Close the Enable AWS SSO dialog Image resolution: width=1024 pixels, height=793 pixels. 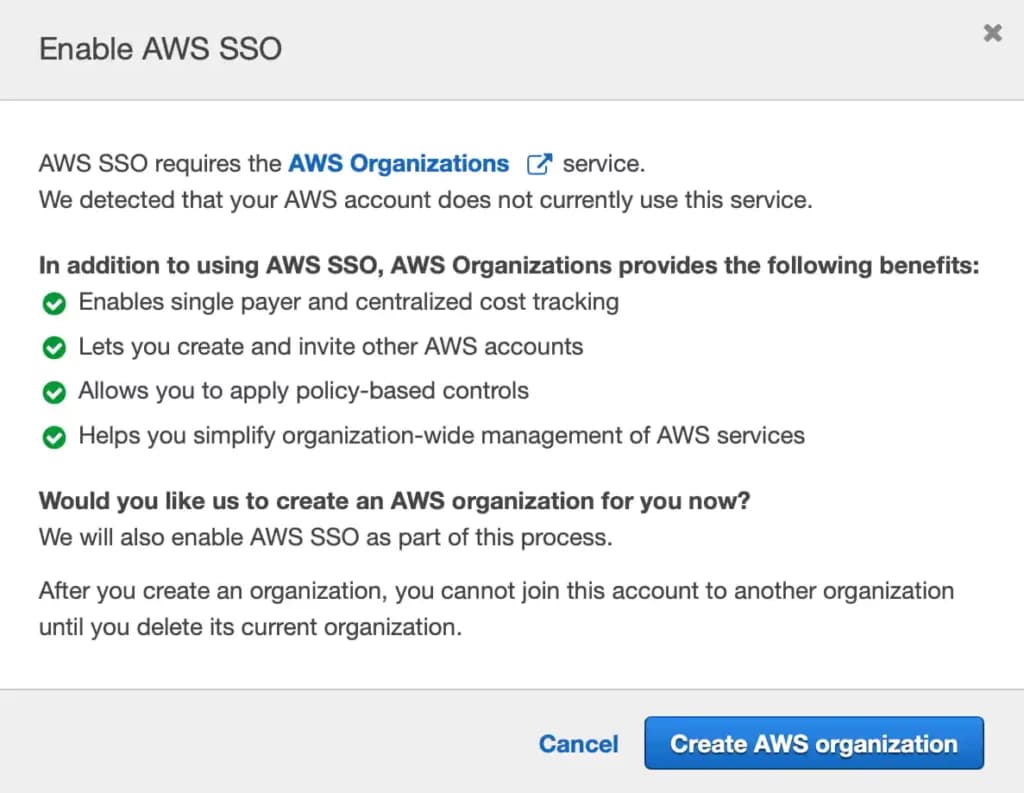coord(992,33)
